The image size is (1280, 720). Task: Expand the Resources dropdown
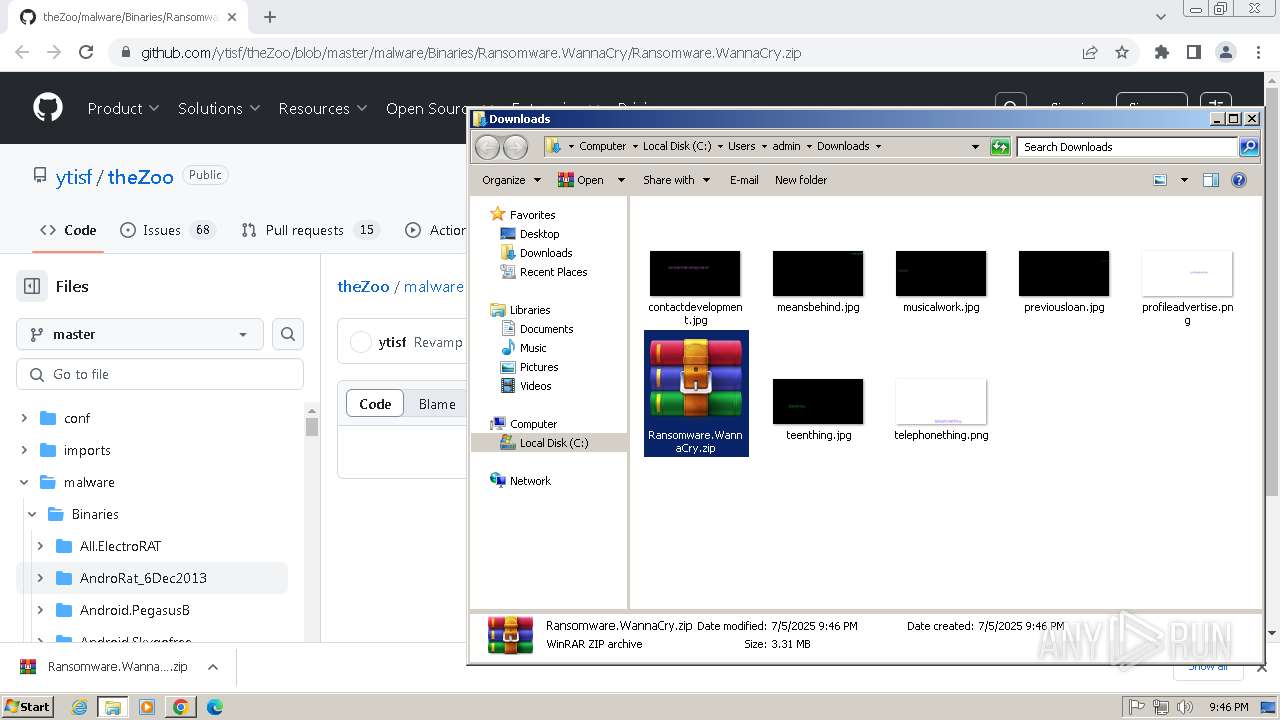323,108
